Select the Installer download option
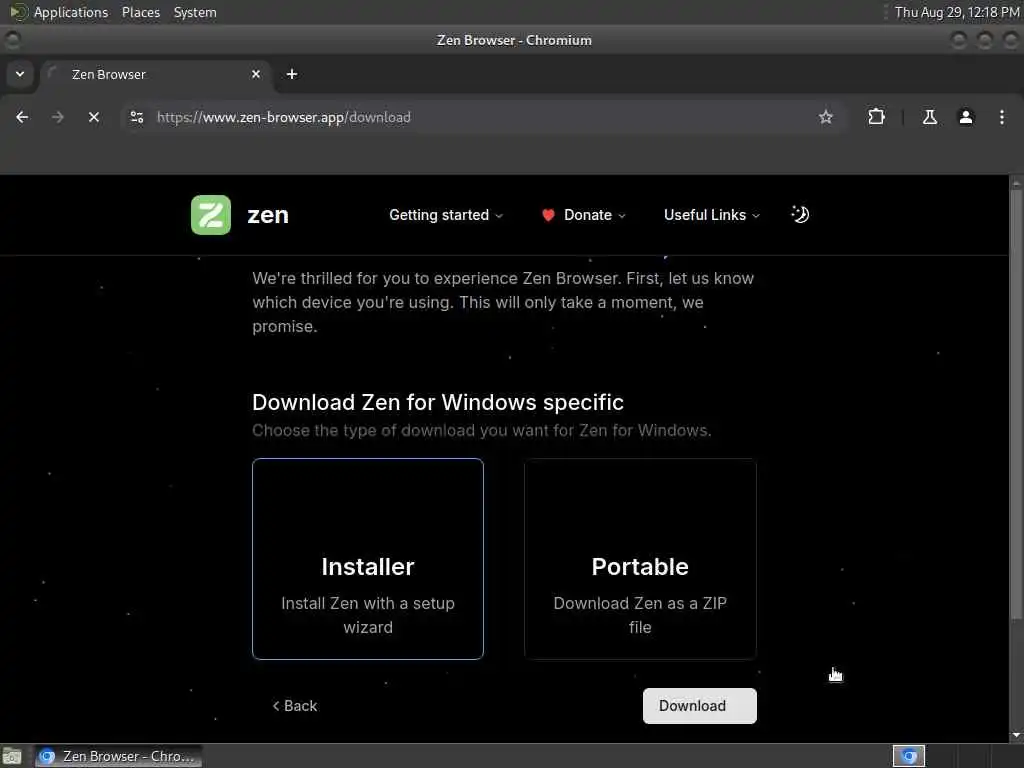 (368, 559)
